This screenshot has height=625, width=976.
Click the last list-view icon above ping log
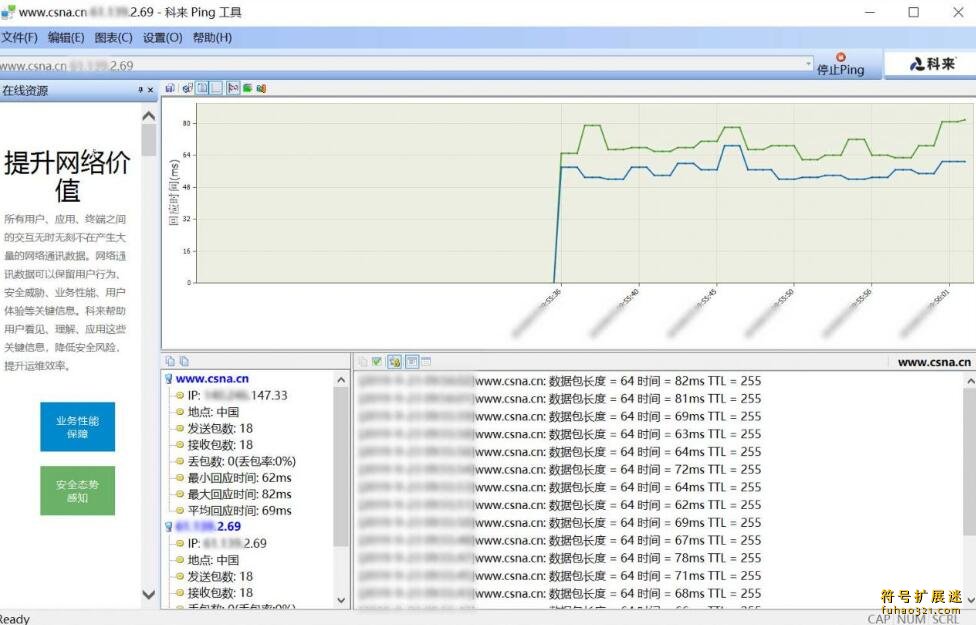click(426, 362)
